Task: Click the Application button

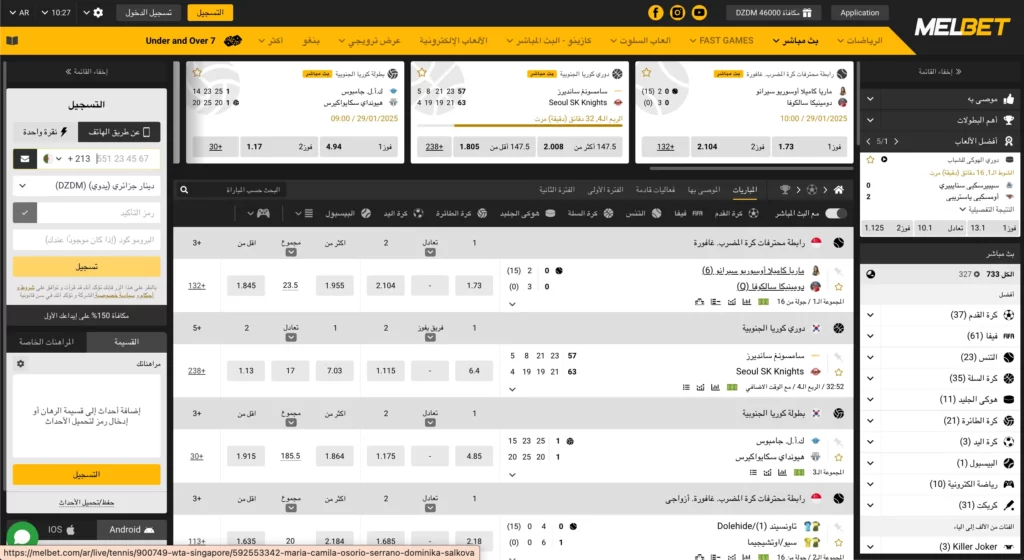Action: pos(859,12)
